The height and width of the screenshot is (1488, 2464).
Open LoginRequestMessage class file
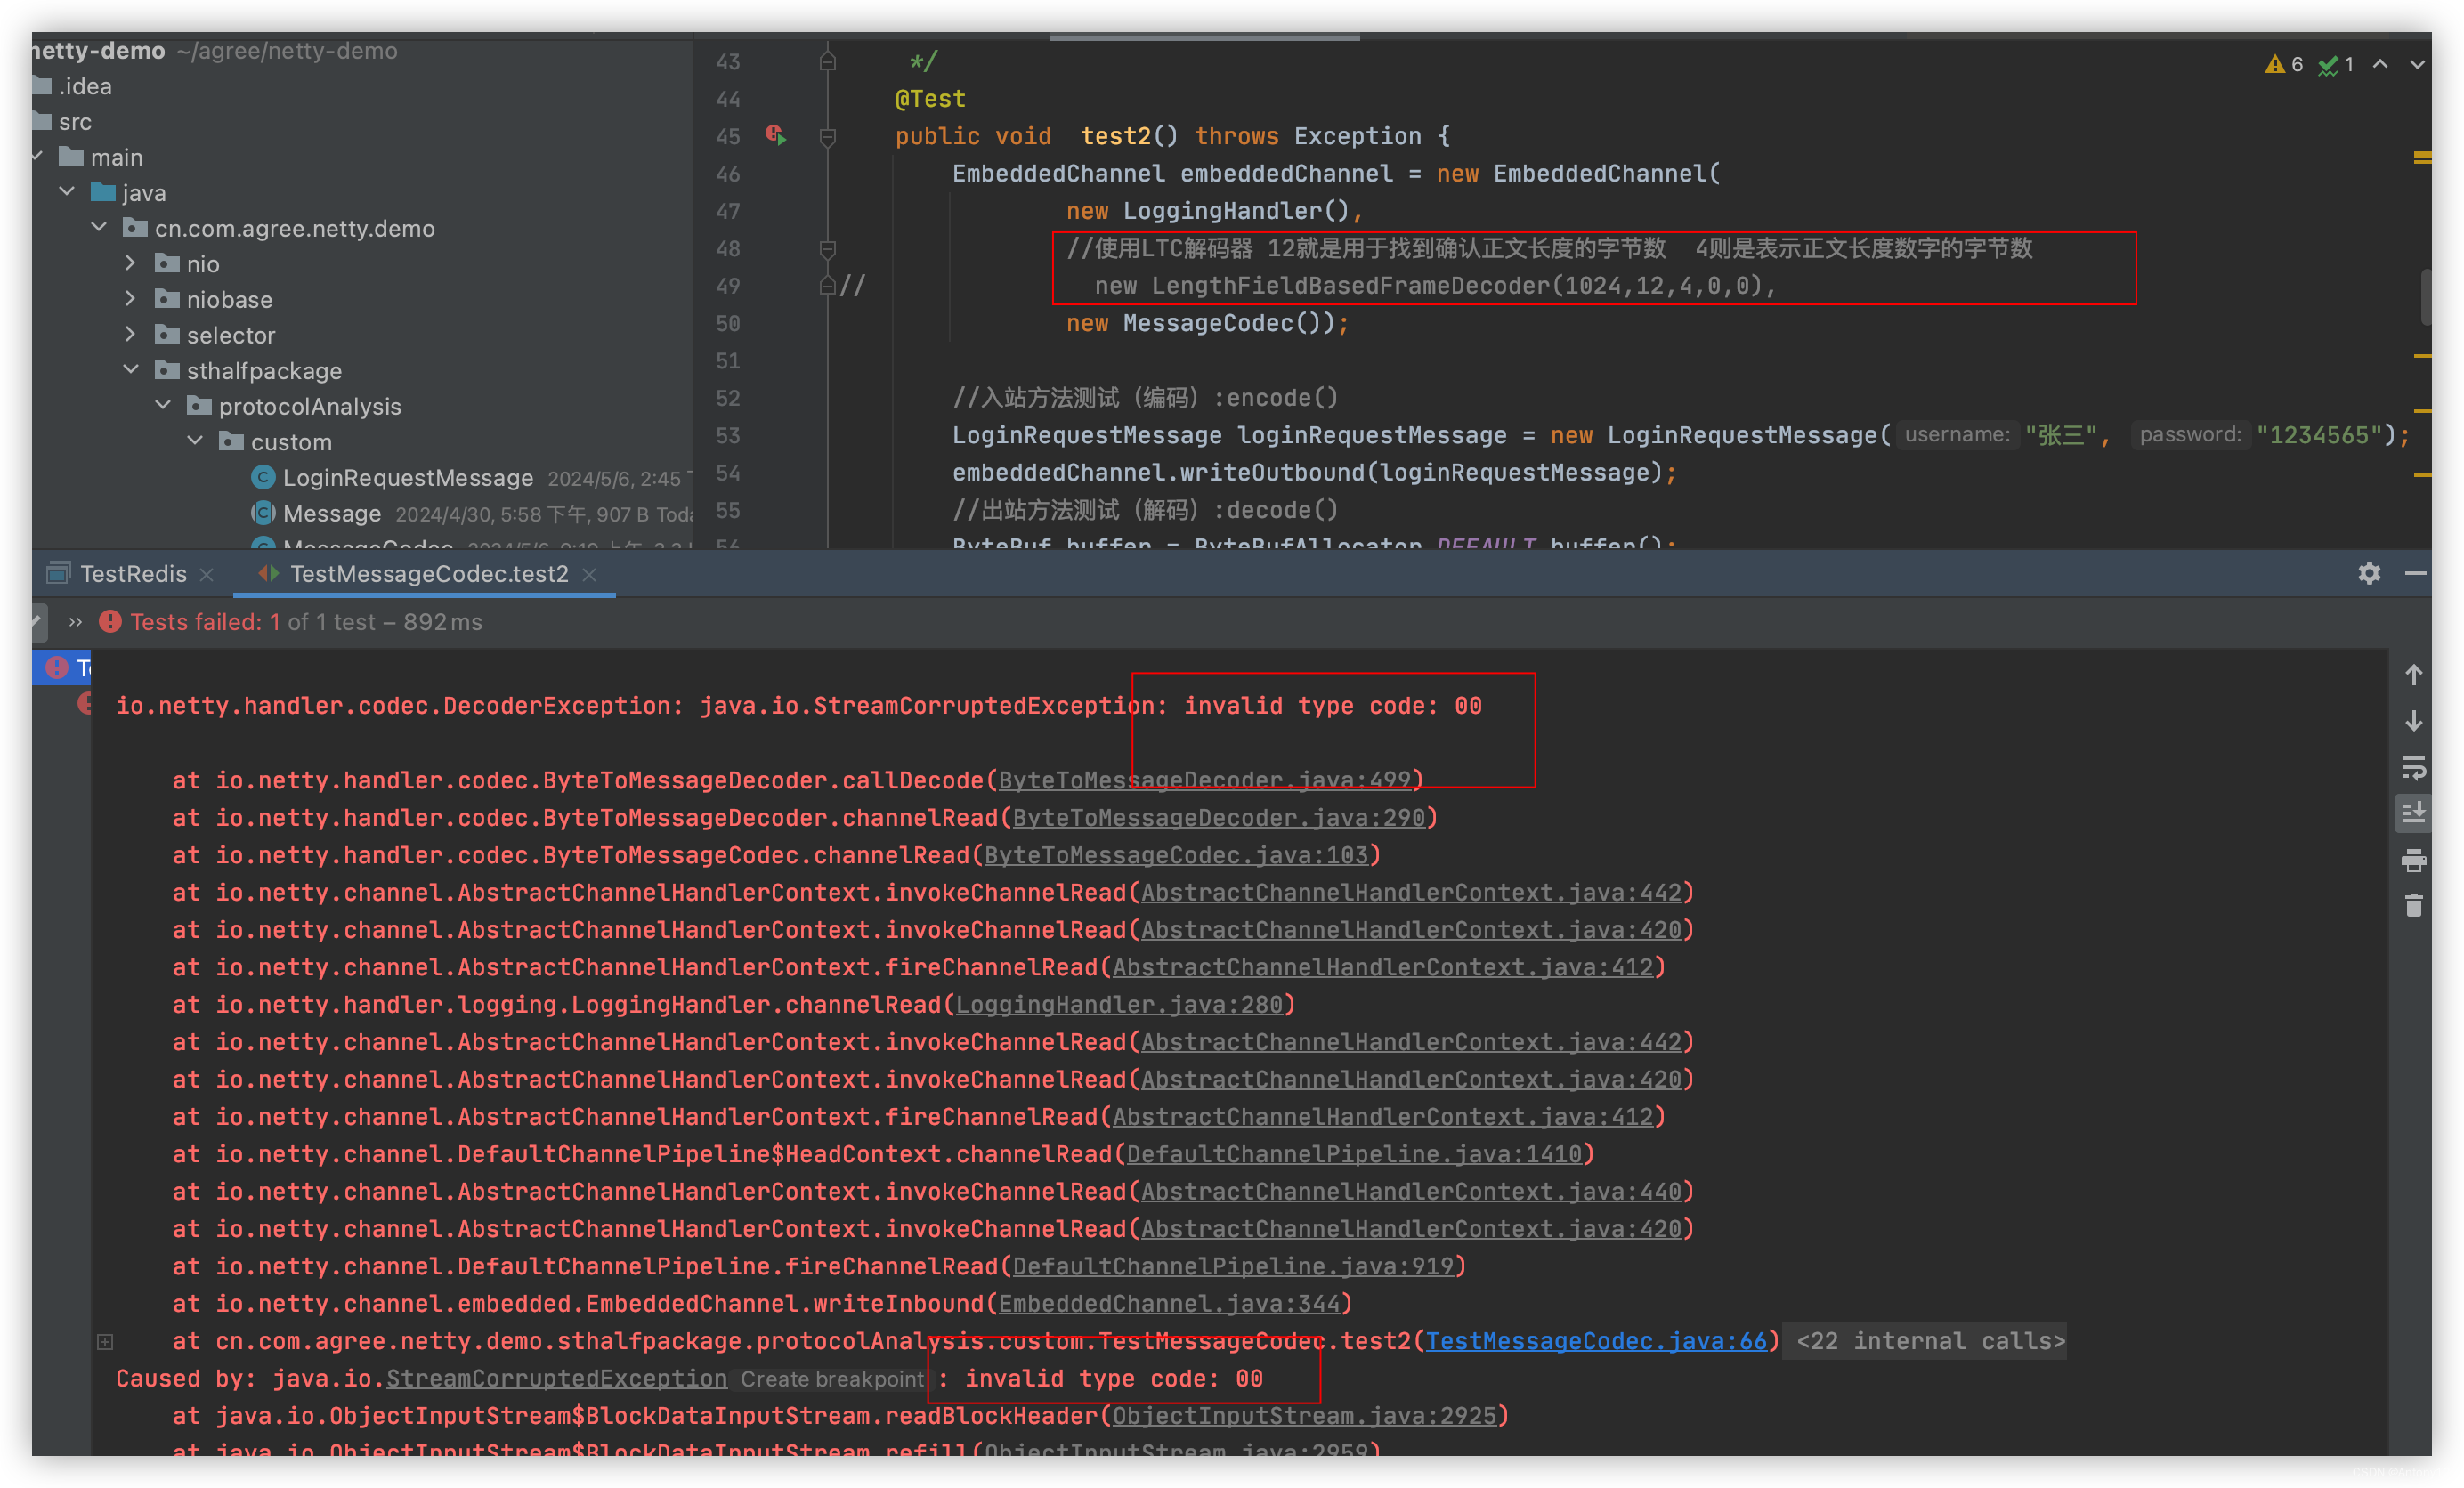point(407,478)
